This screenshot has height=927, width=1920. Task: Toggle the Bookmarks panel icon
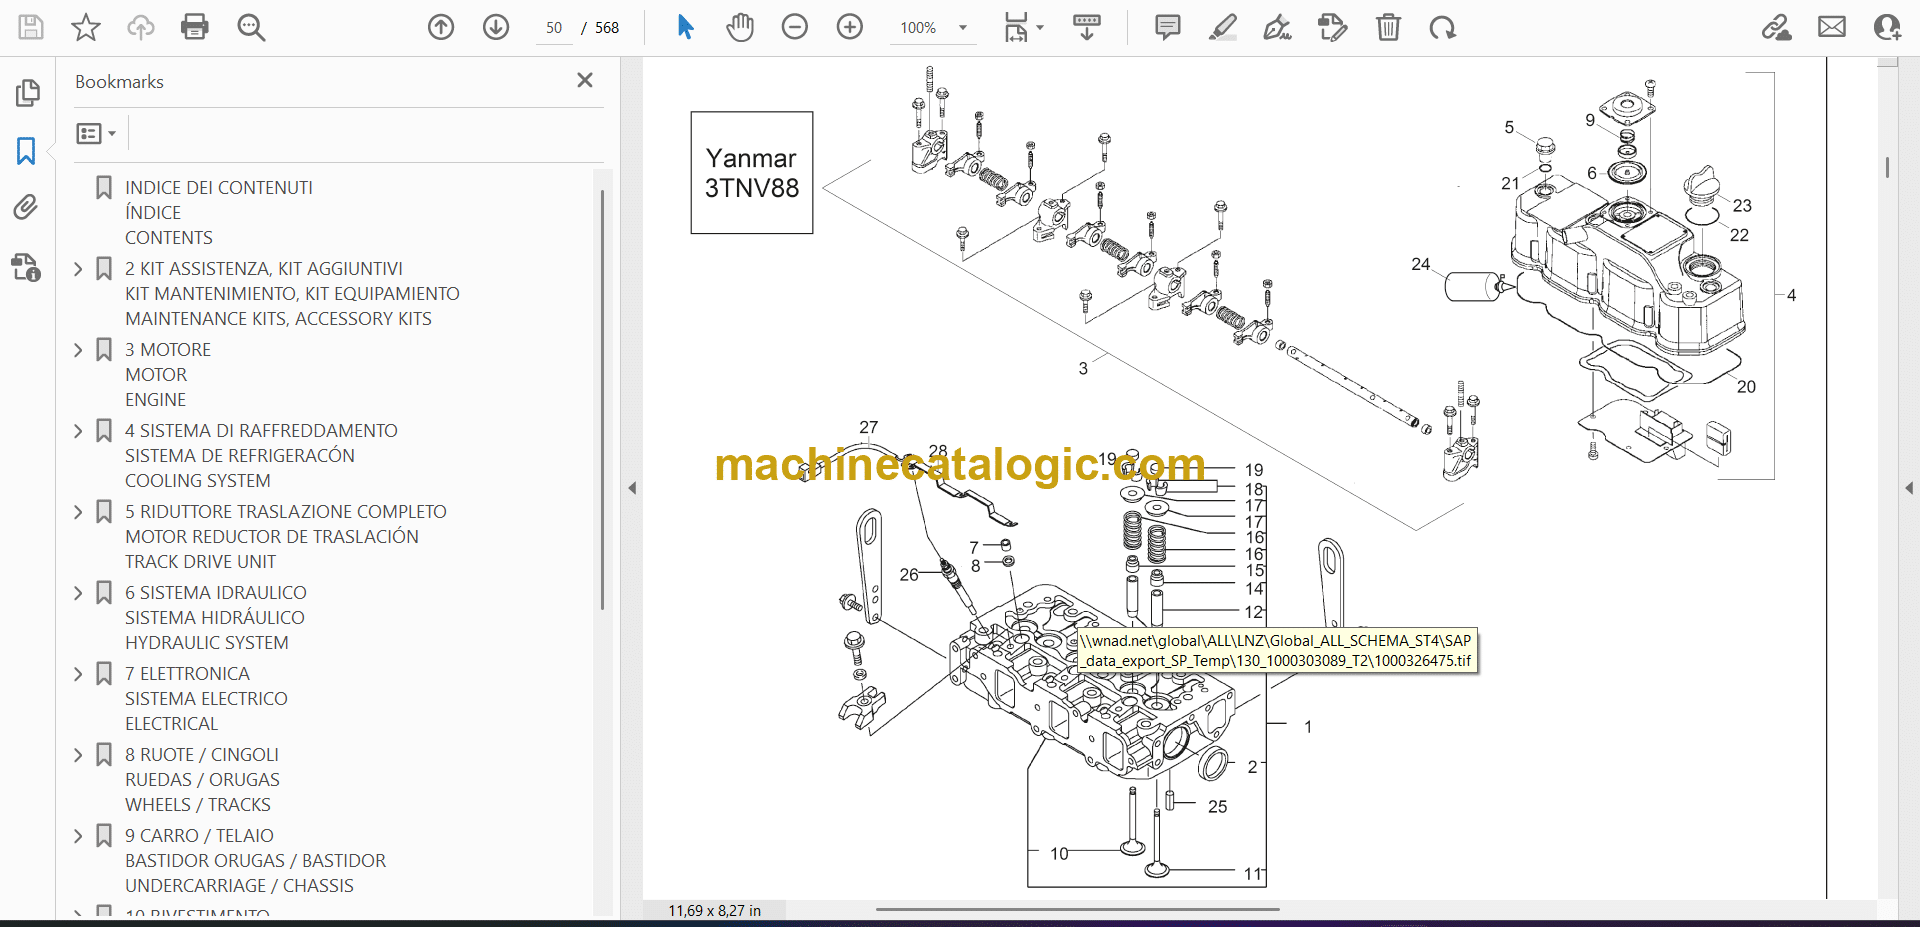(26, 151)
